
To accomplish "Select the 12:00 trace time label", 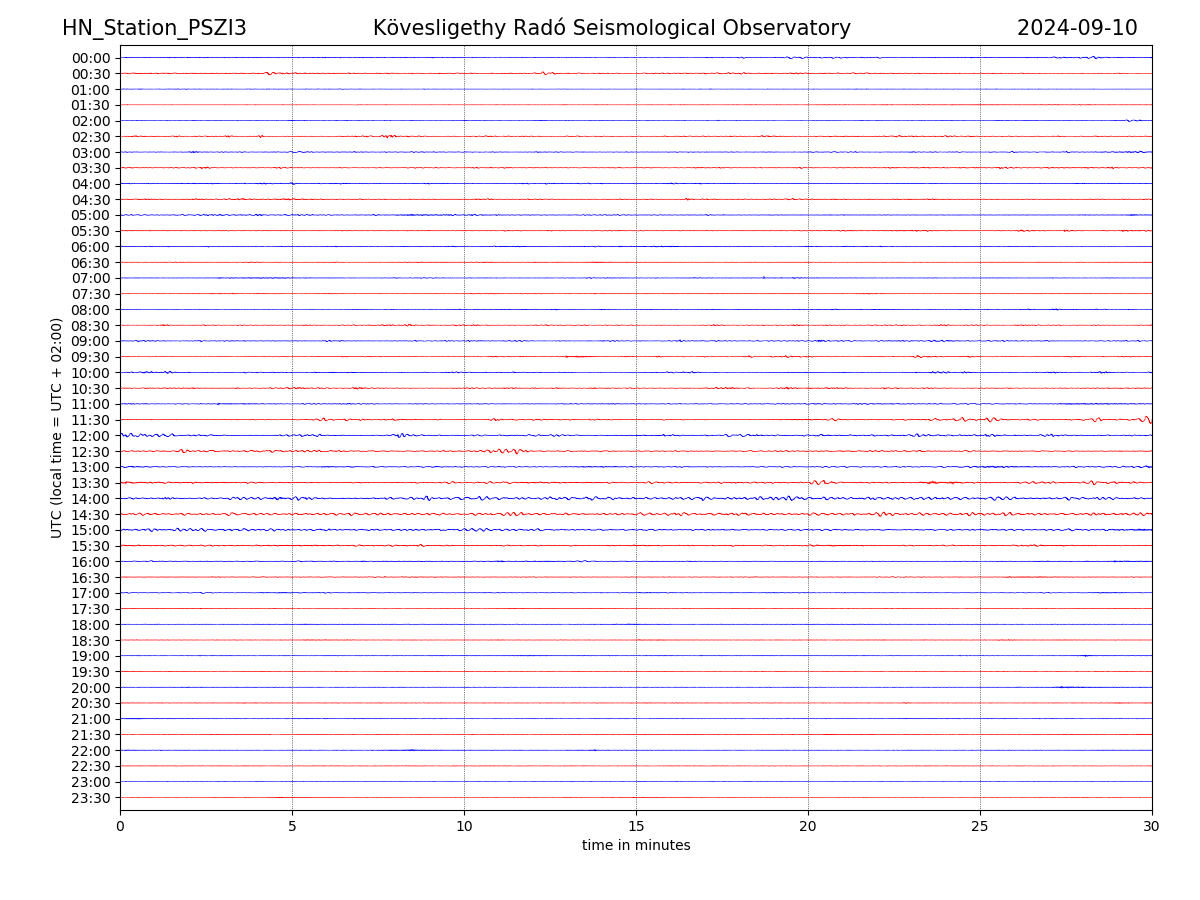I will point(91,436).
